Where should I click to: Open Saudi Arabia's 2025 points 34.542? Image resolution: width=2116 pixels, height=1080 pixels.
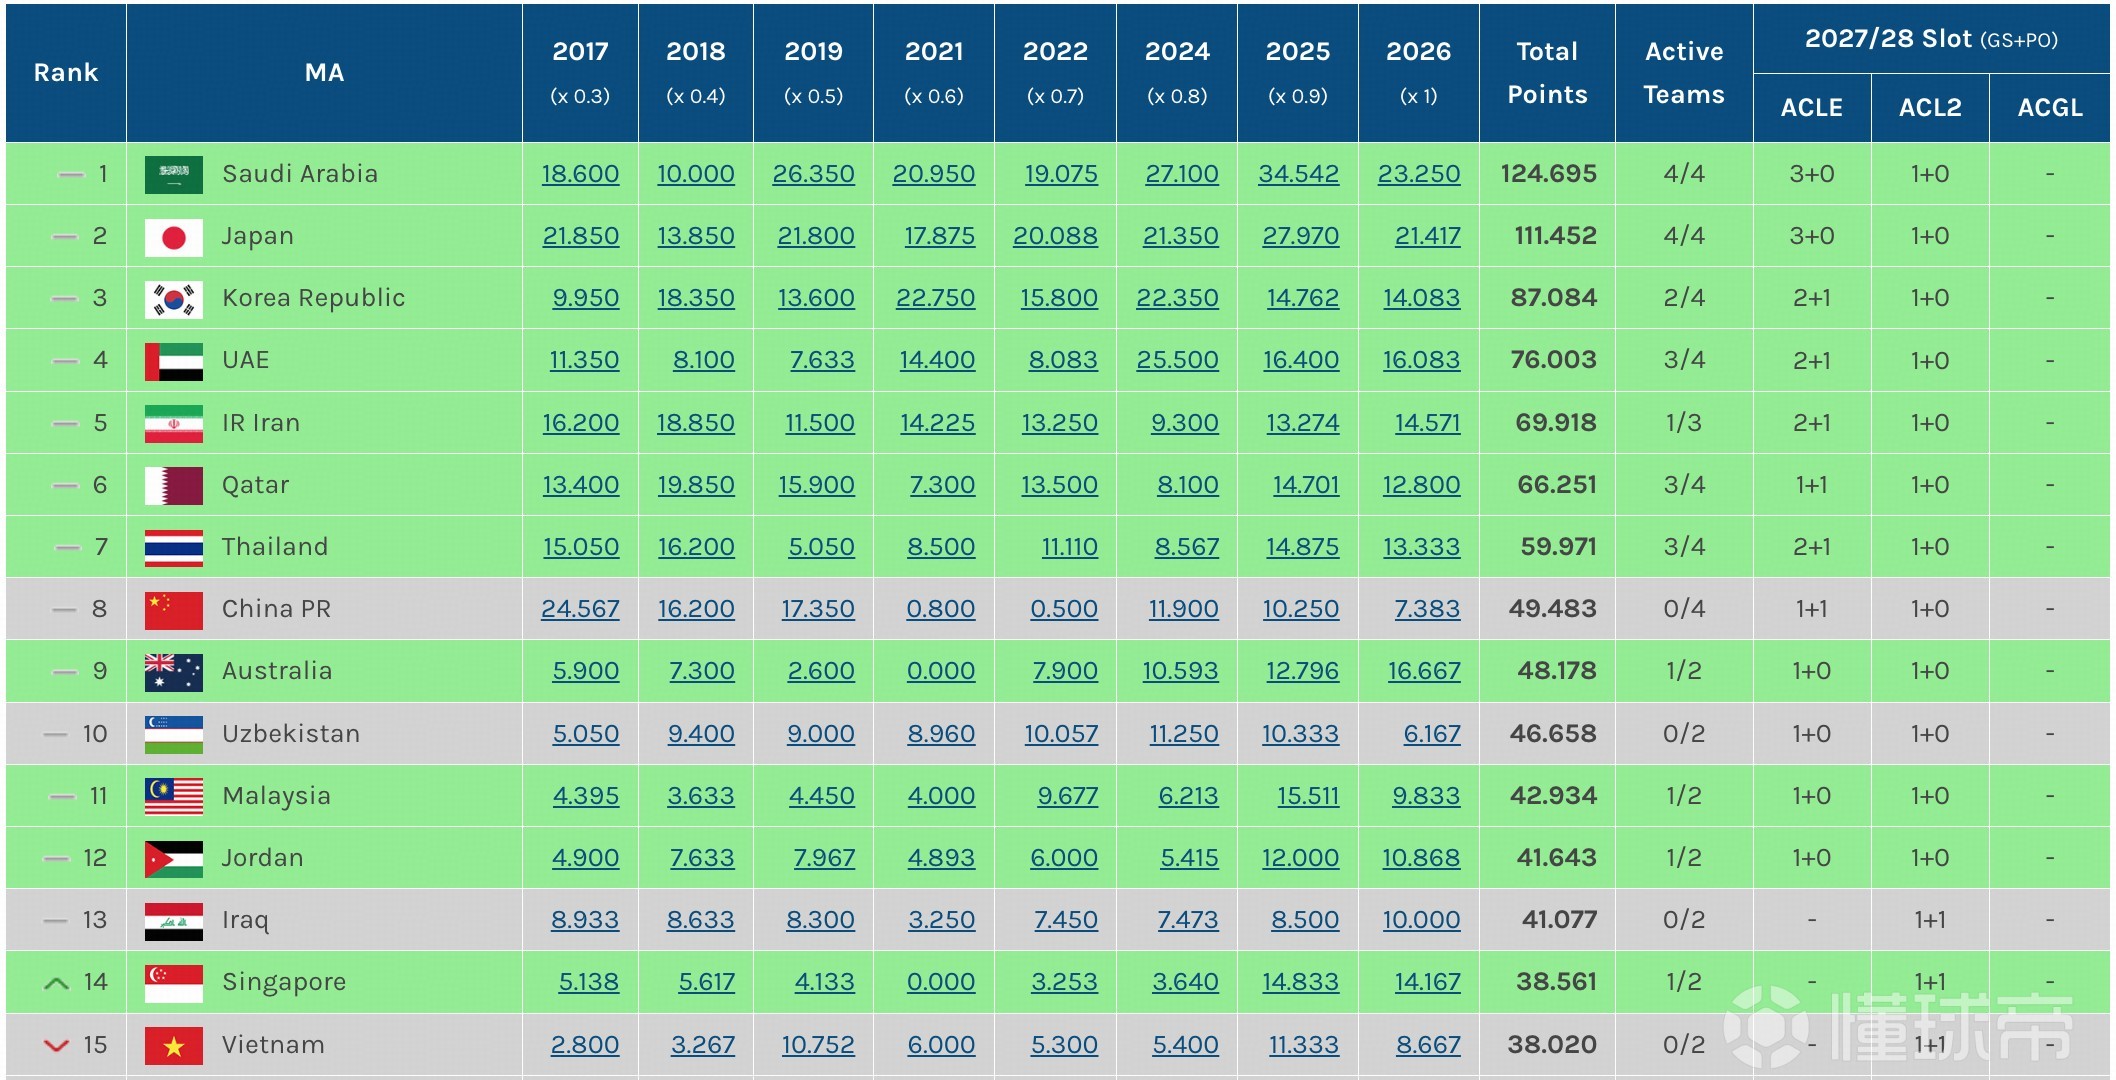pyautogui.click(x=1298, y=174)
